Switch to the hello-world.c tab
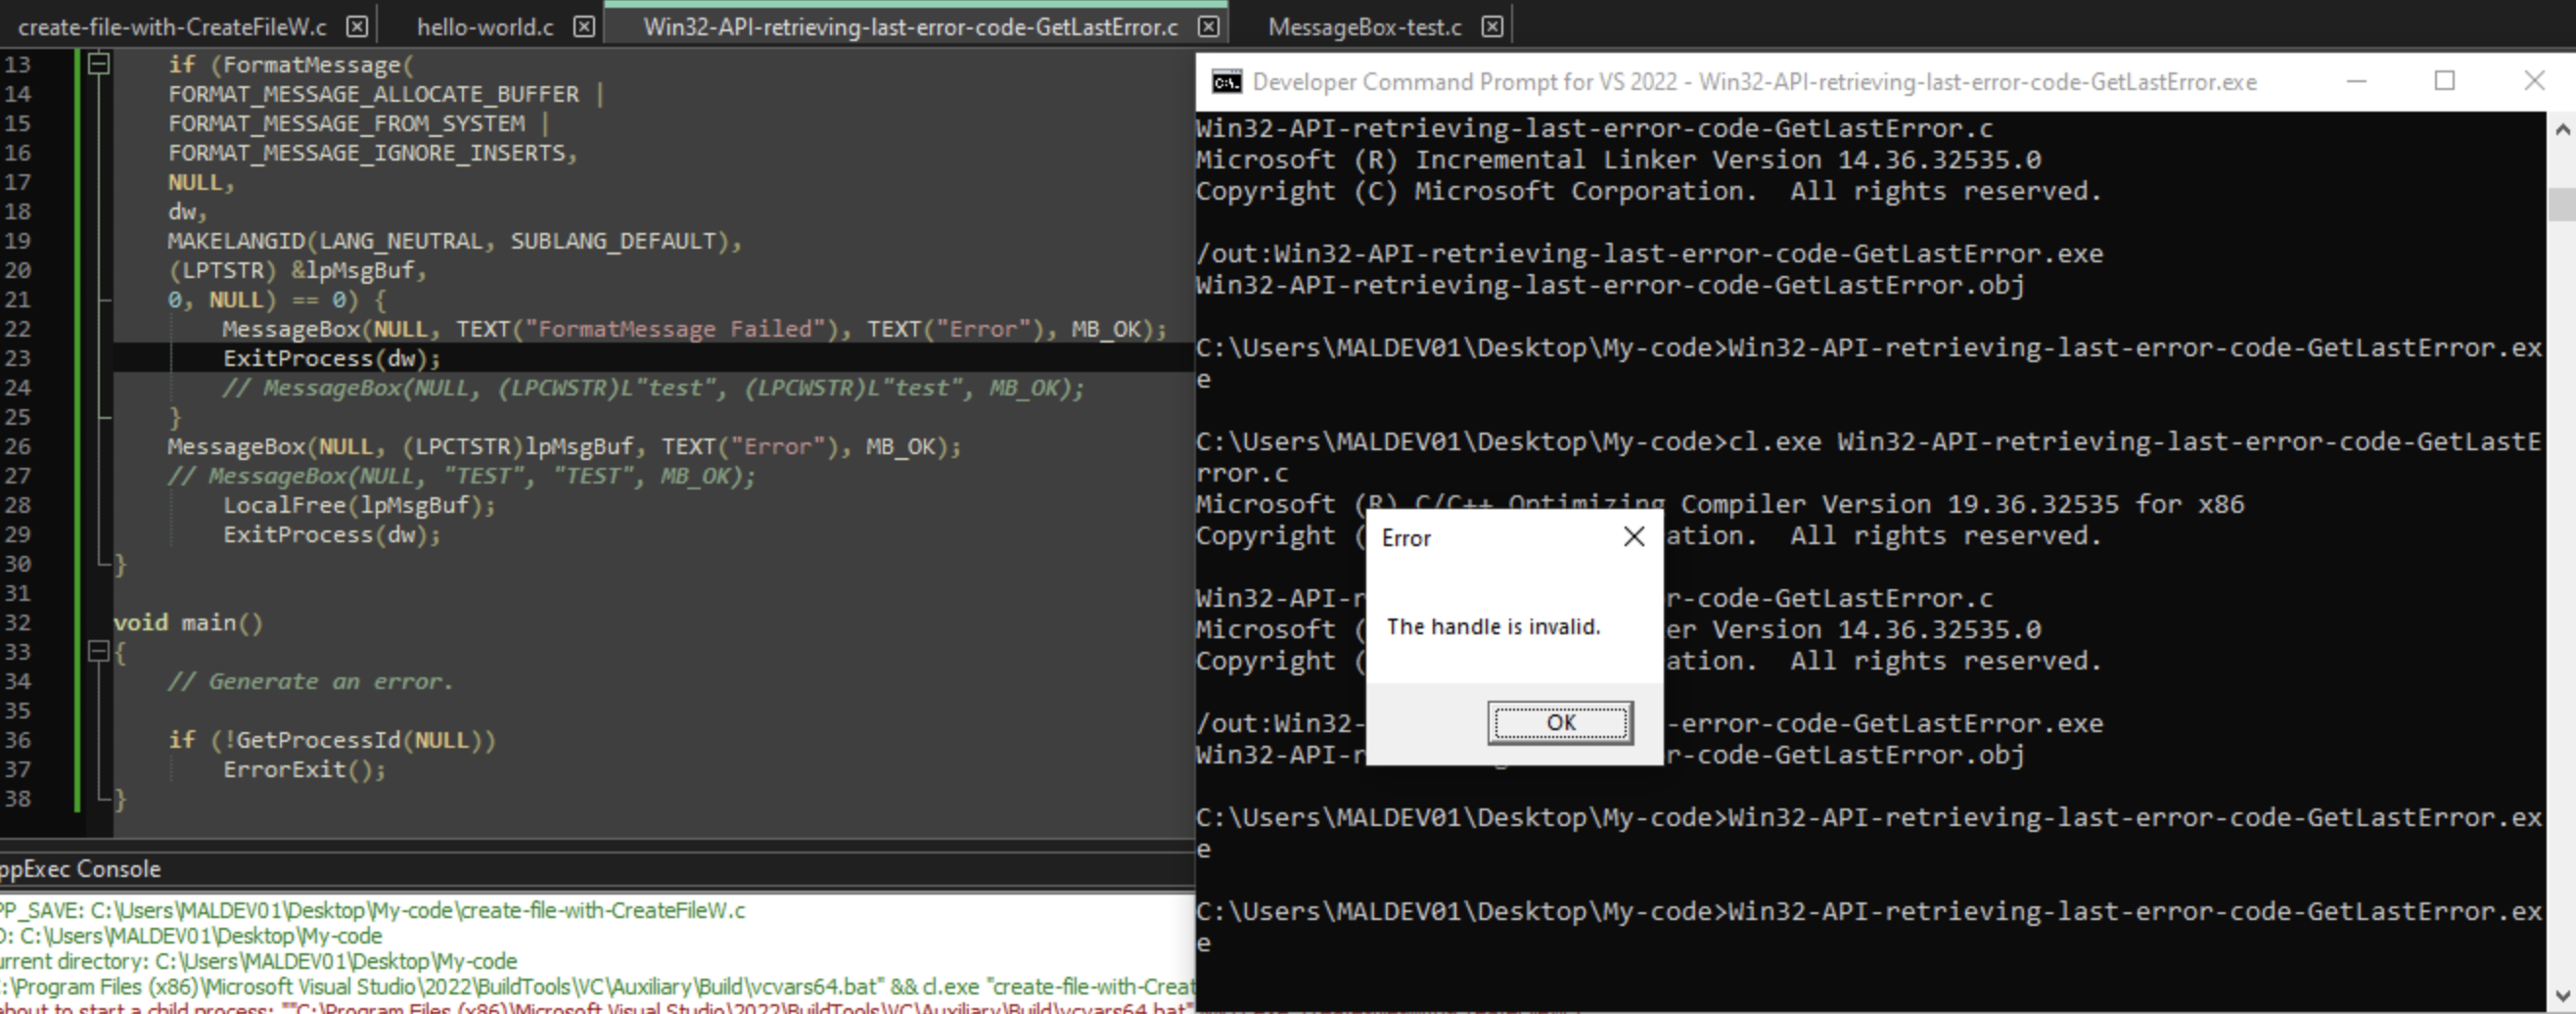Screen dimensions: 2576x1014 pyautogui.click(x=485, y=27)
